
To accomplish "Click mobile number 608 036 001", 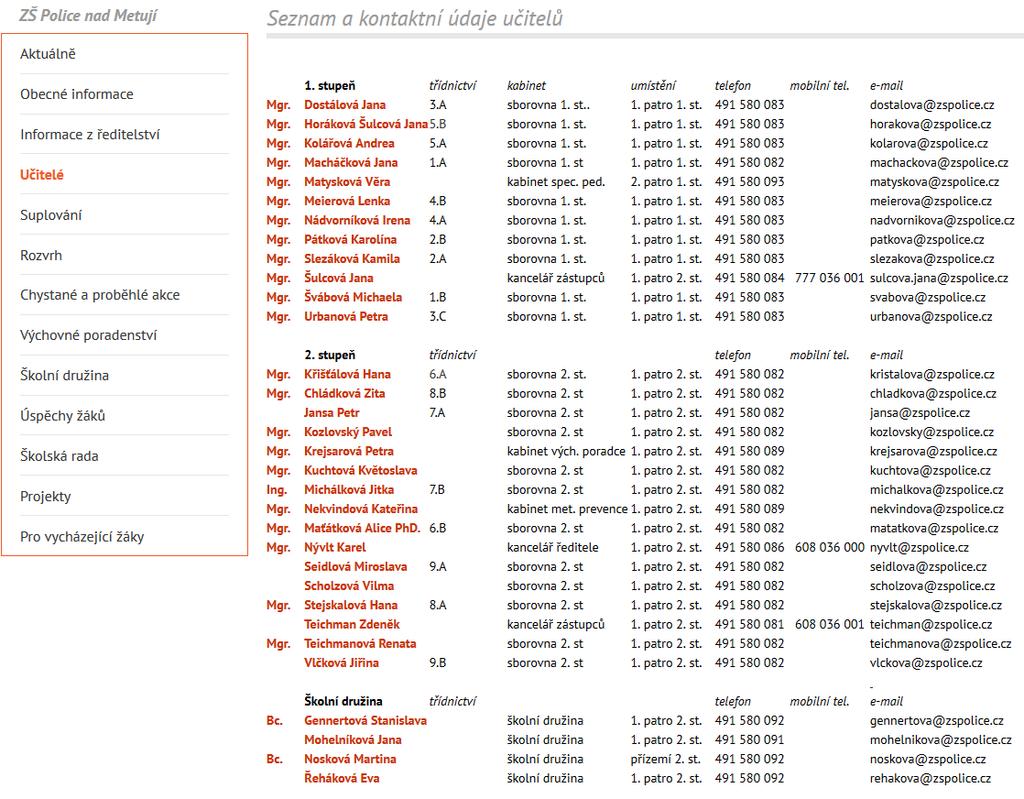I will tap(829, 625).
